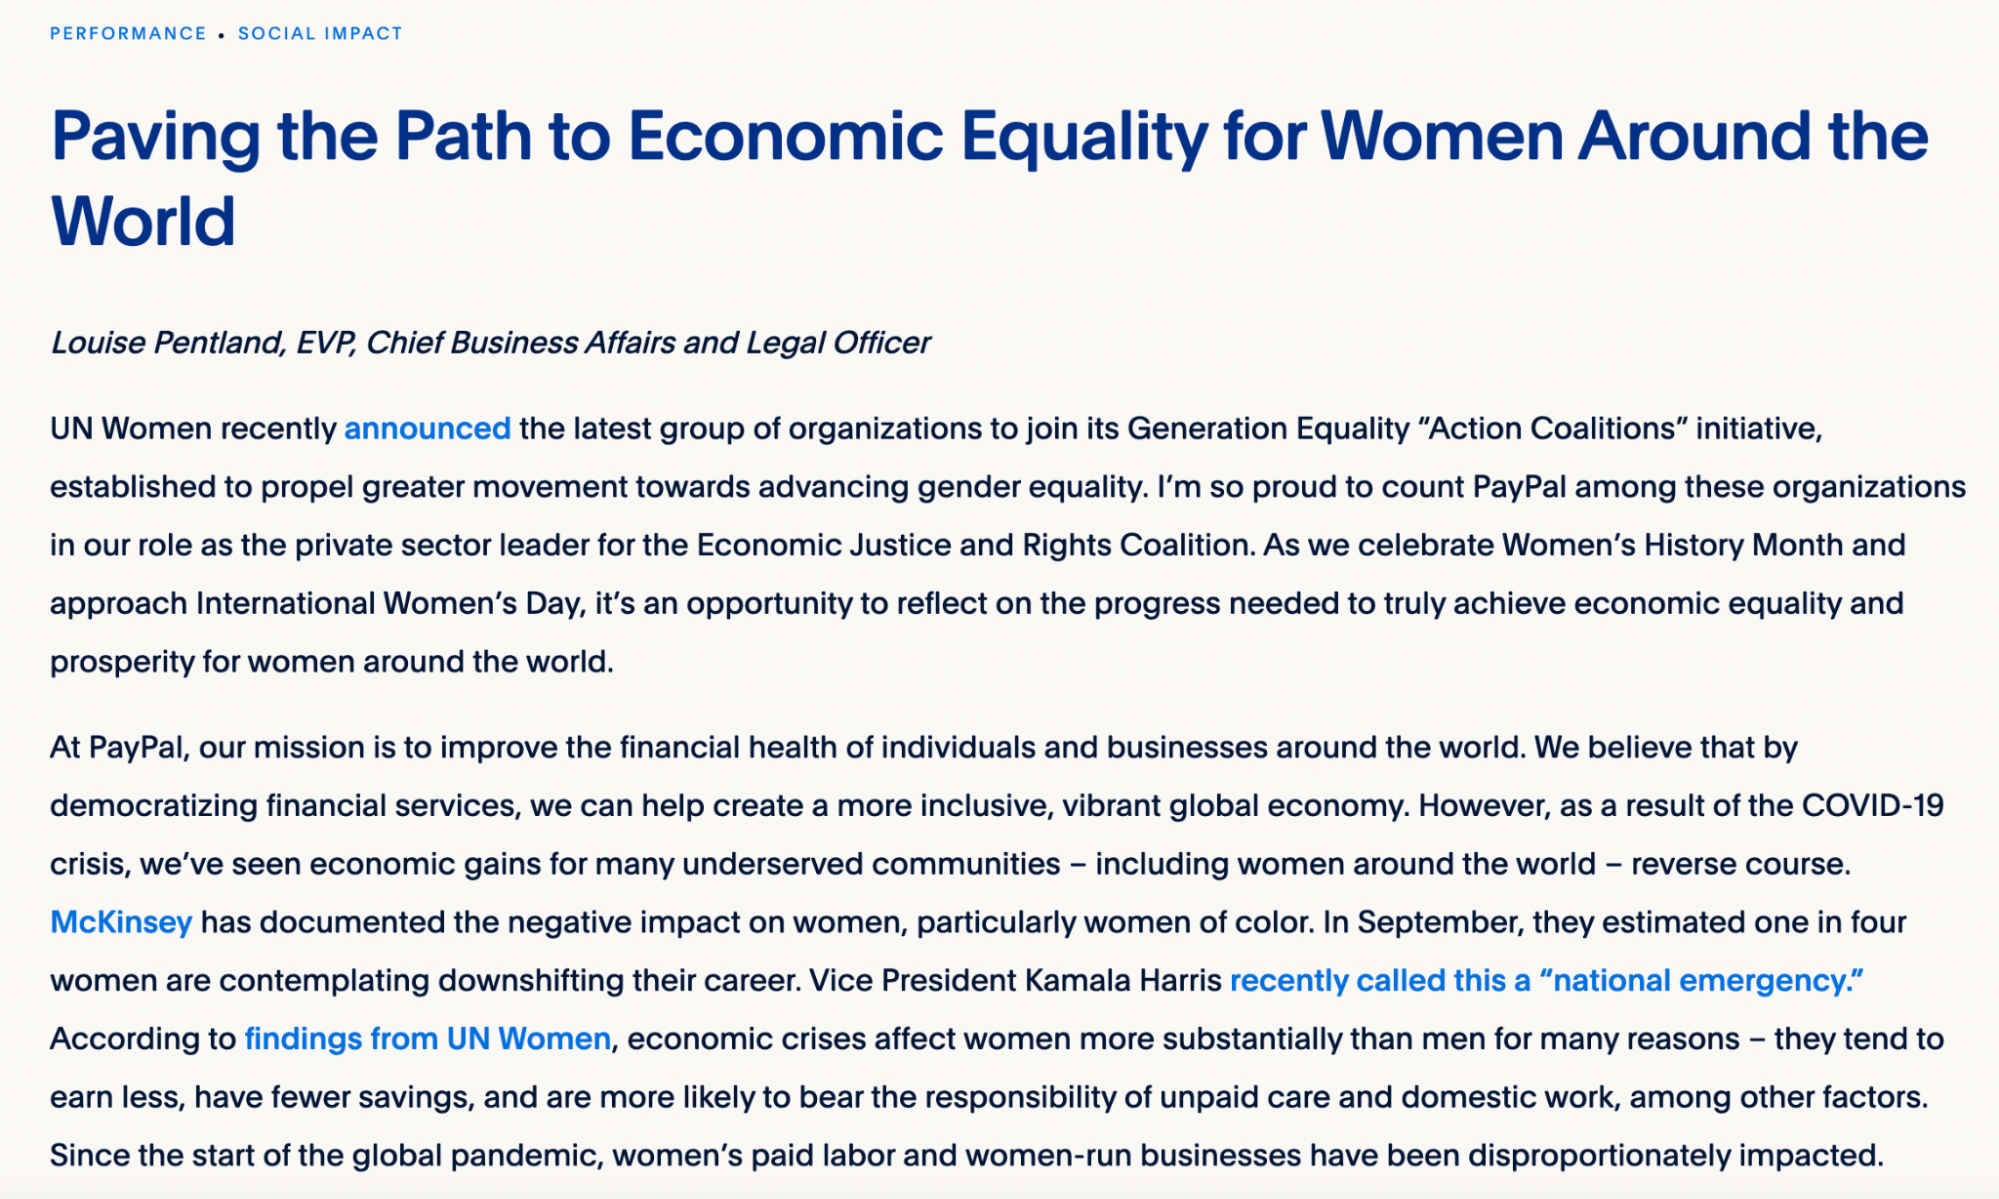
Task: Click the text 'Economic Justice and Rights Coalition'
Action: [973, 545]
